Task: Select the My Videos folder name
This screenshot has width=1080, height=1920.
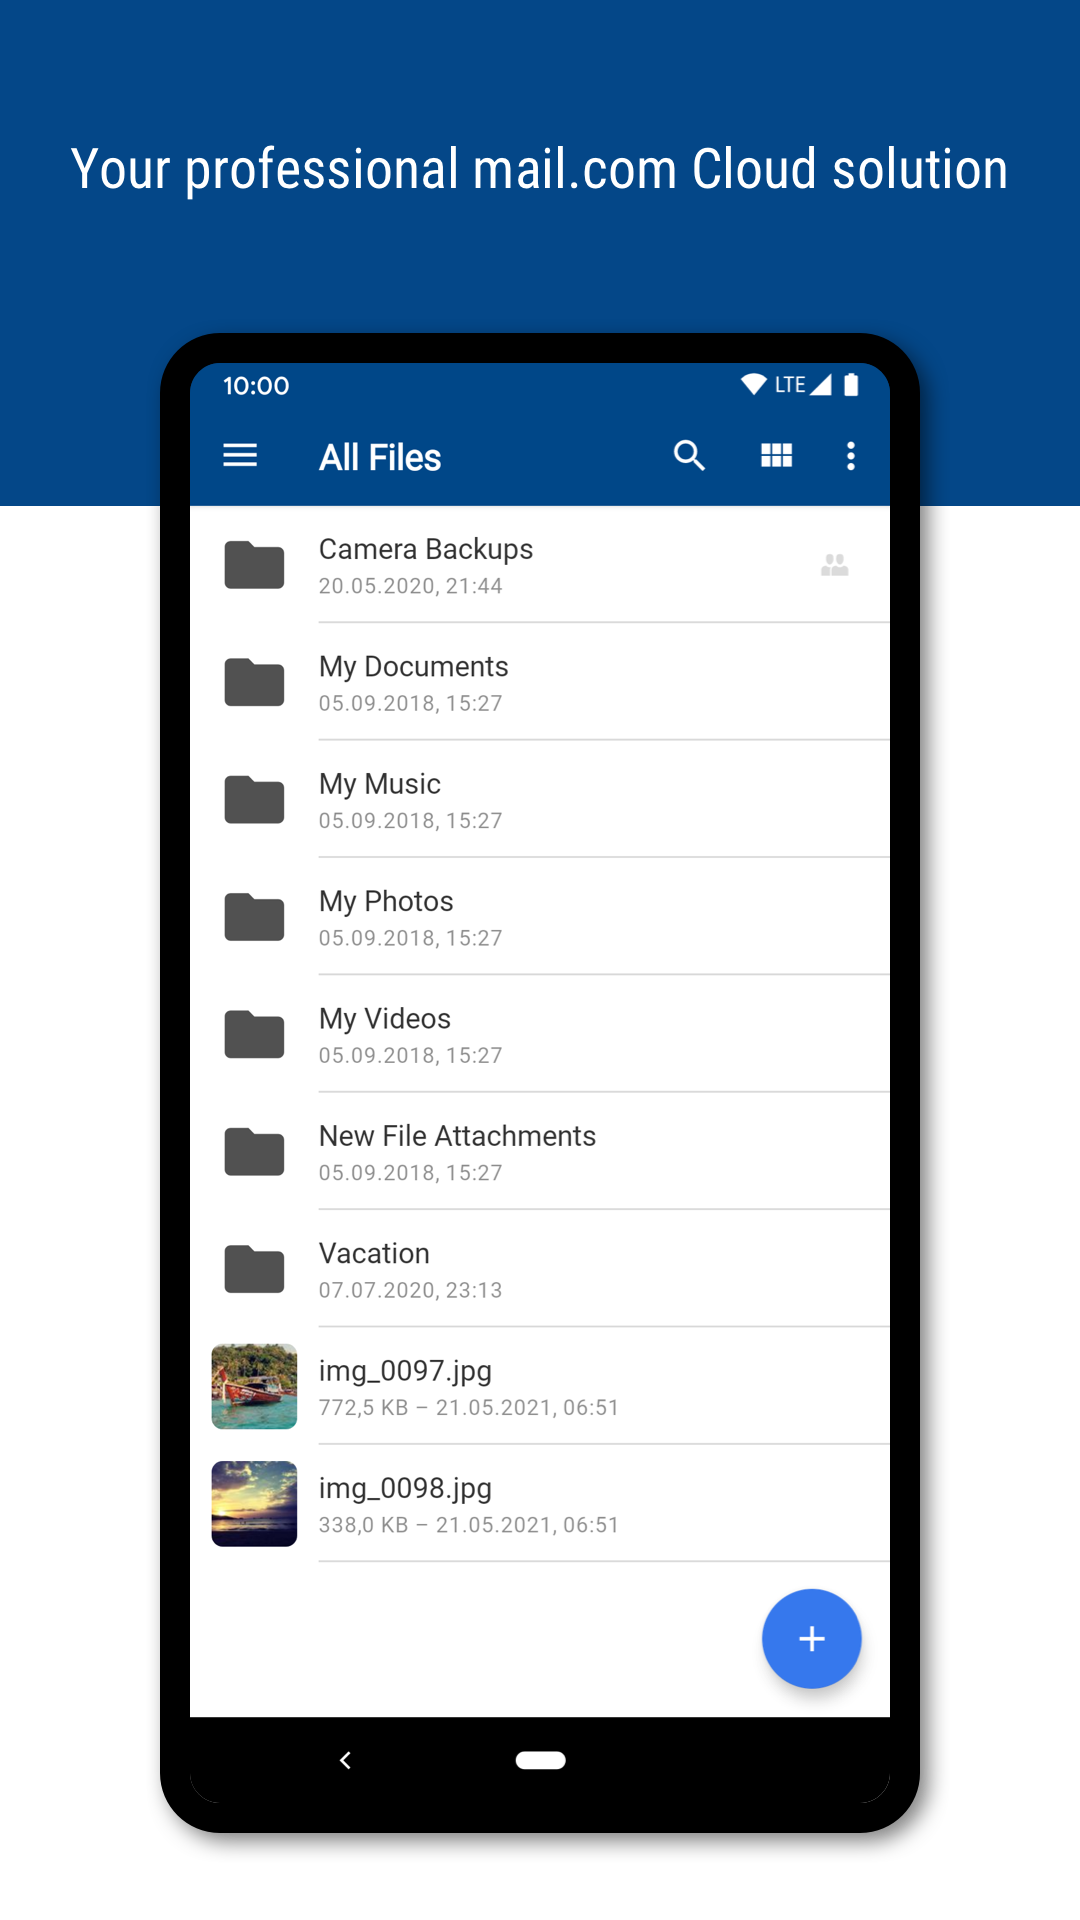Action: pyautogui.click(x=385, y=1019)
